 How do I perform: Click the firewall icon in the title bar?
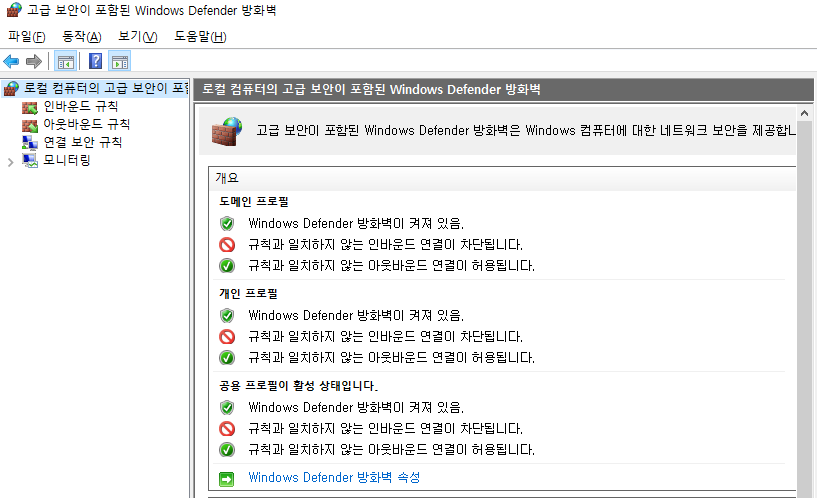pos(14,10)
